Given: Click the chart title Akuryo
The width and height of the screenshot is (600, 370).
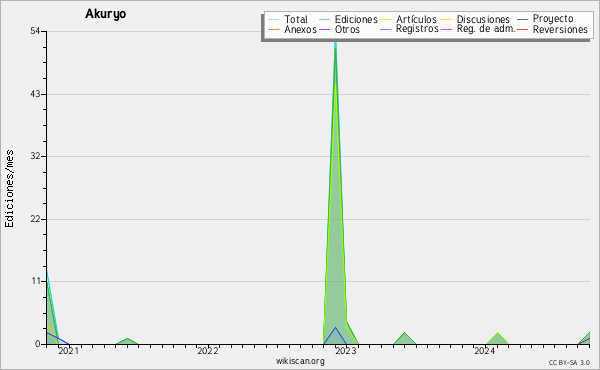Looking at the screenshot, I should pyautogui.click(x=106, y=14).
